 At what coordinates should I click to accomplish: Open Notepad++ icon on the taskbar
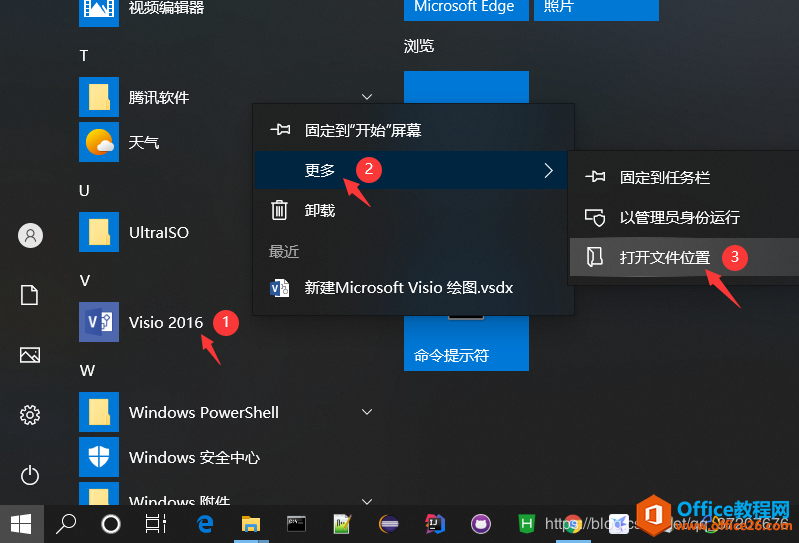click(342, 524)
